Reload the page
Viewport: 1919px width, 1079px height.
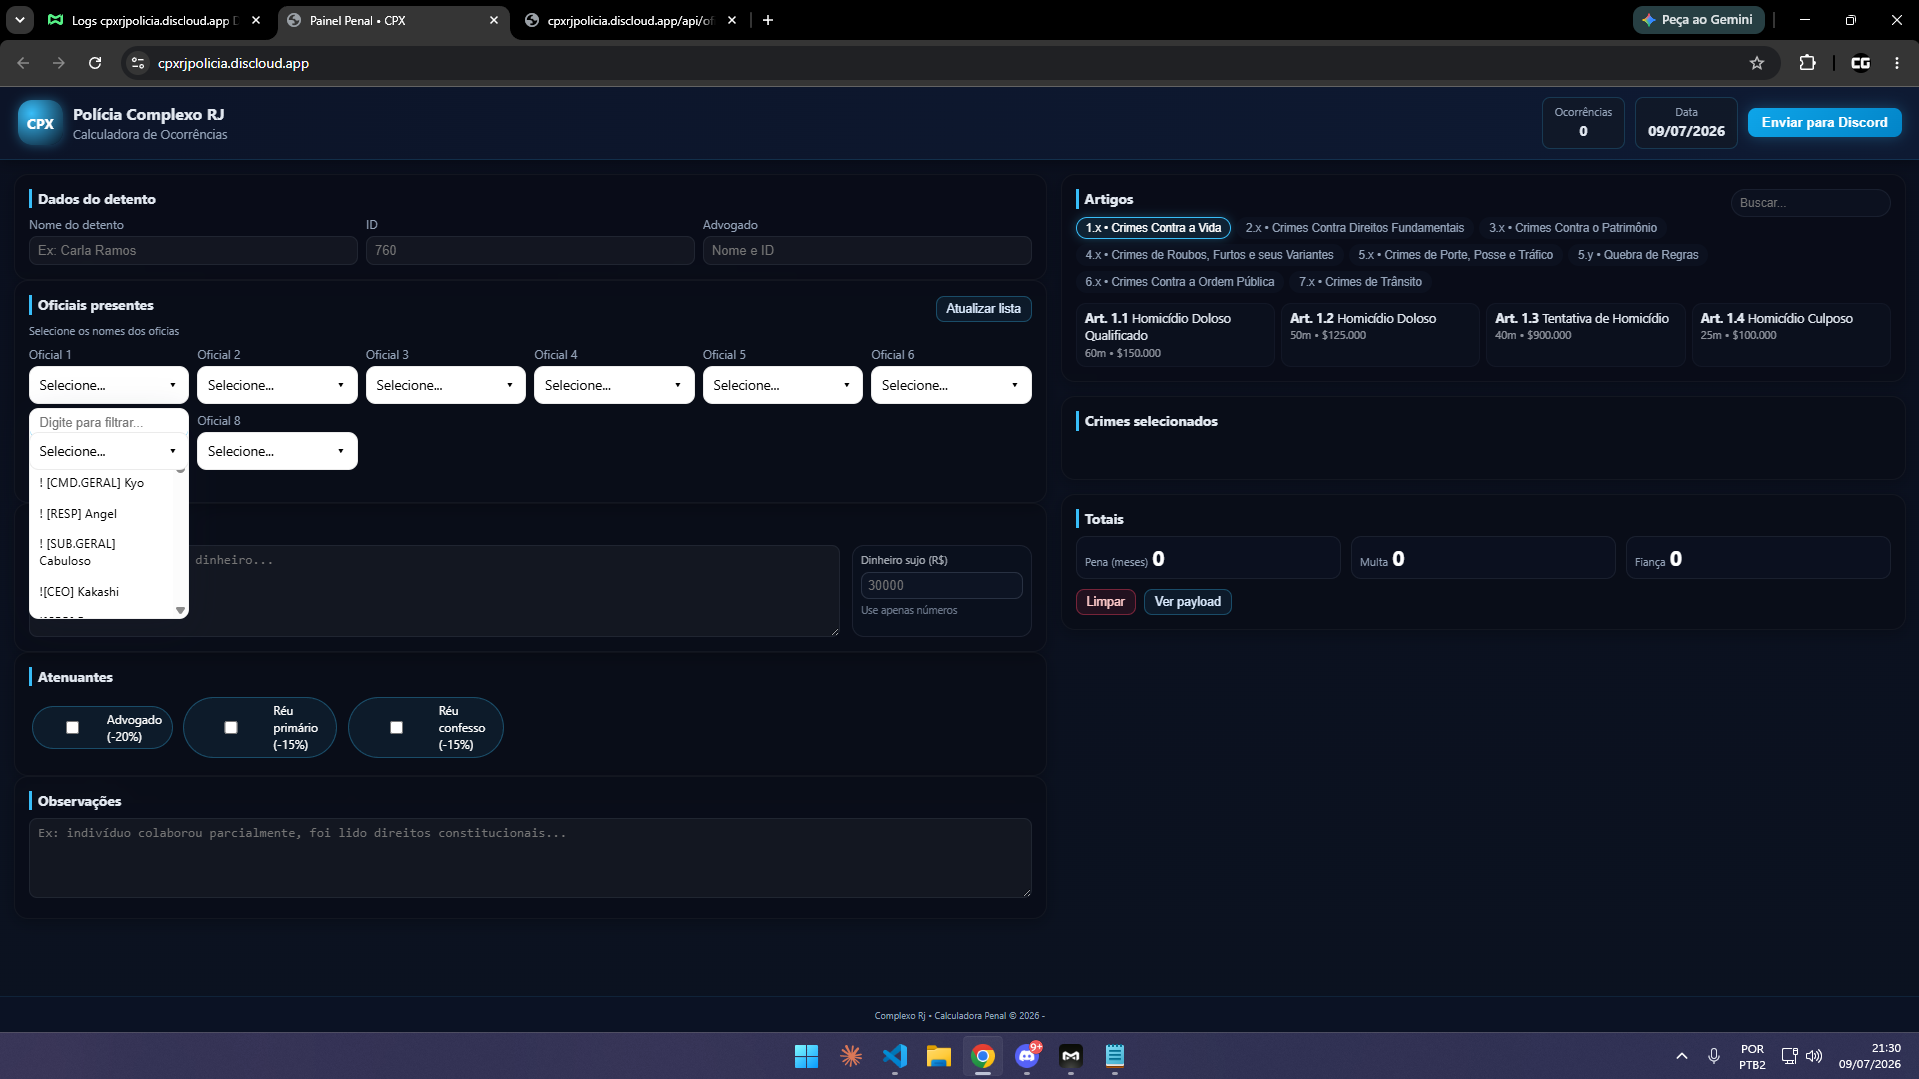pos(95,63)
